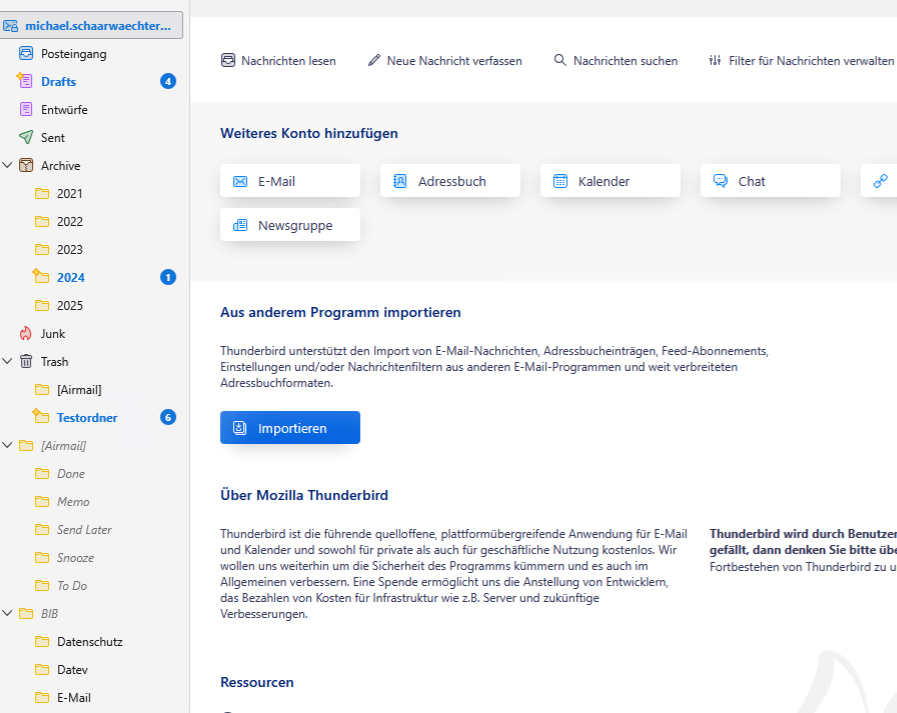Select the 2024 archive folder
This screenshot has height=713, width=897.
[71, 278]
